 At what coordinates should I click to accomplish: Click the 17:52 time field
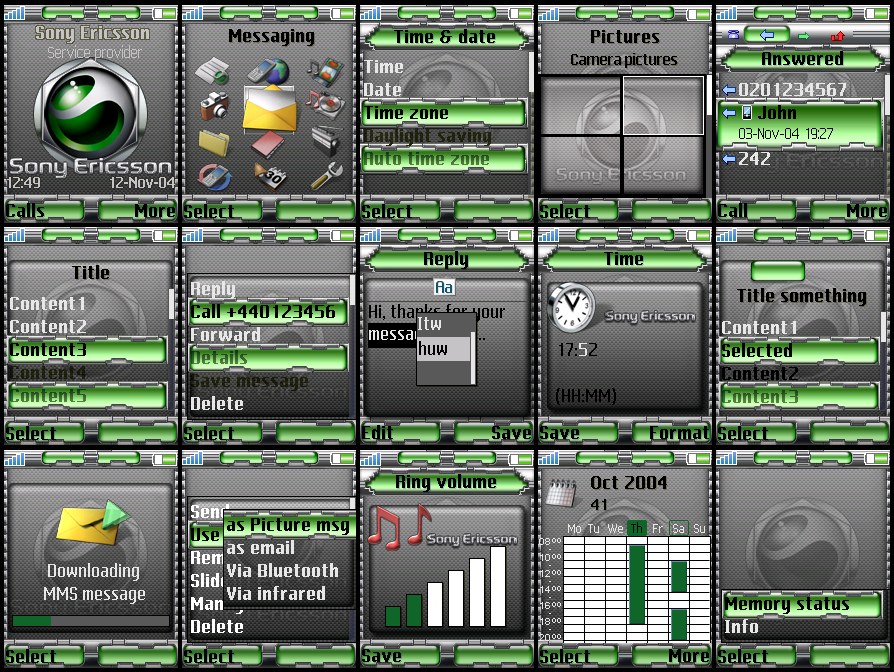pos(578,349)
